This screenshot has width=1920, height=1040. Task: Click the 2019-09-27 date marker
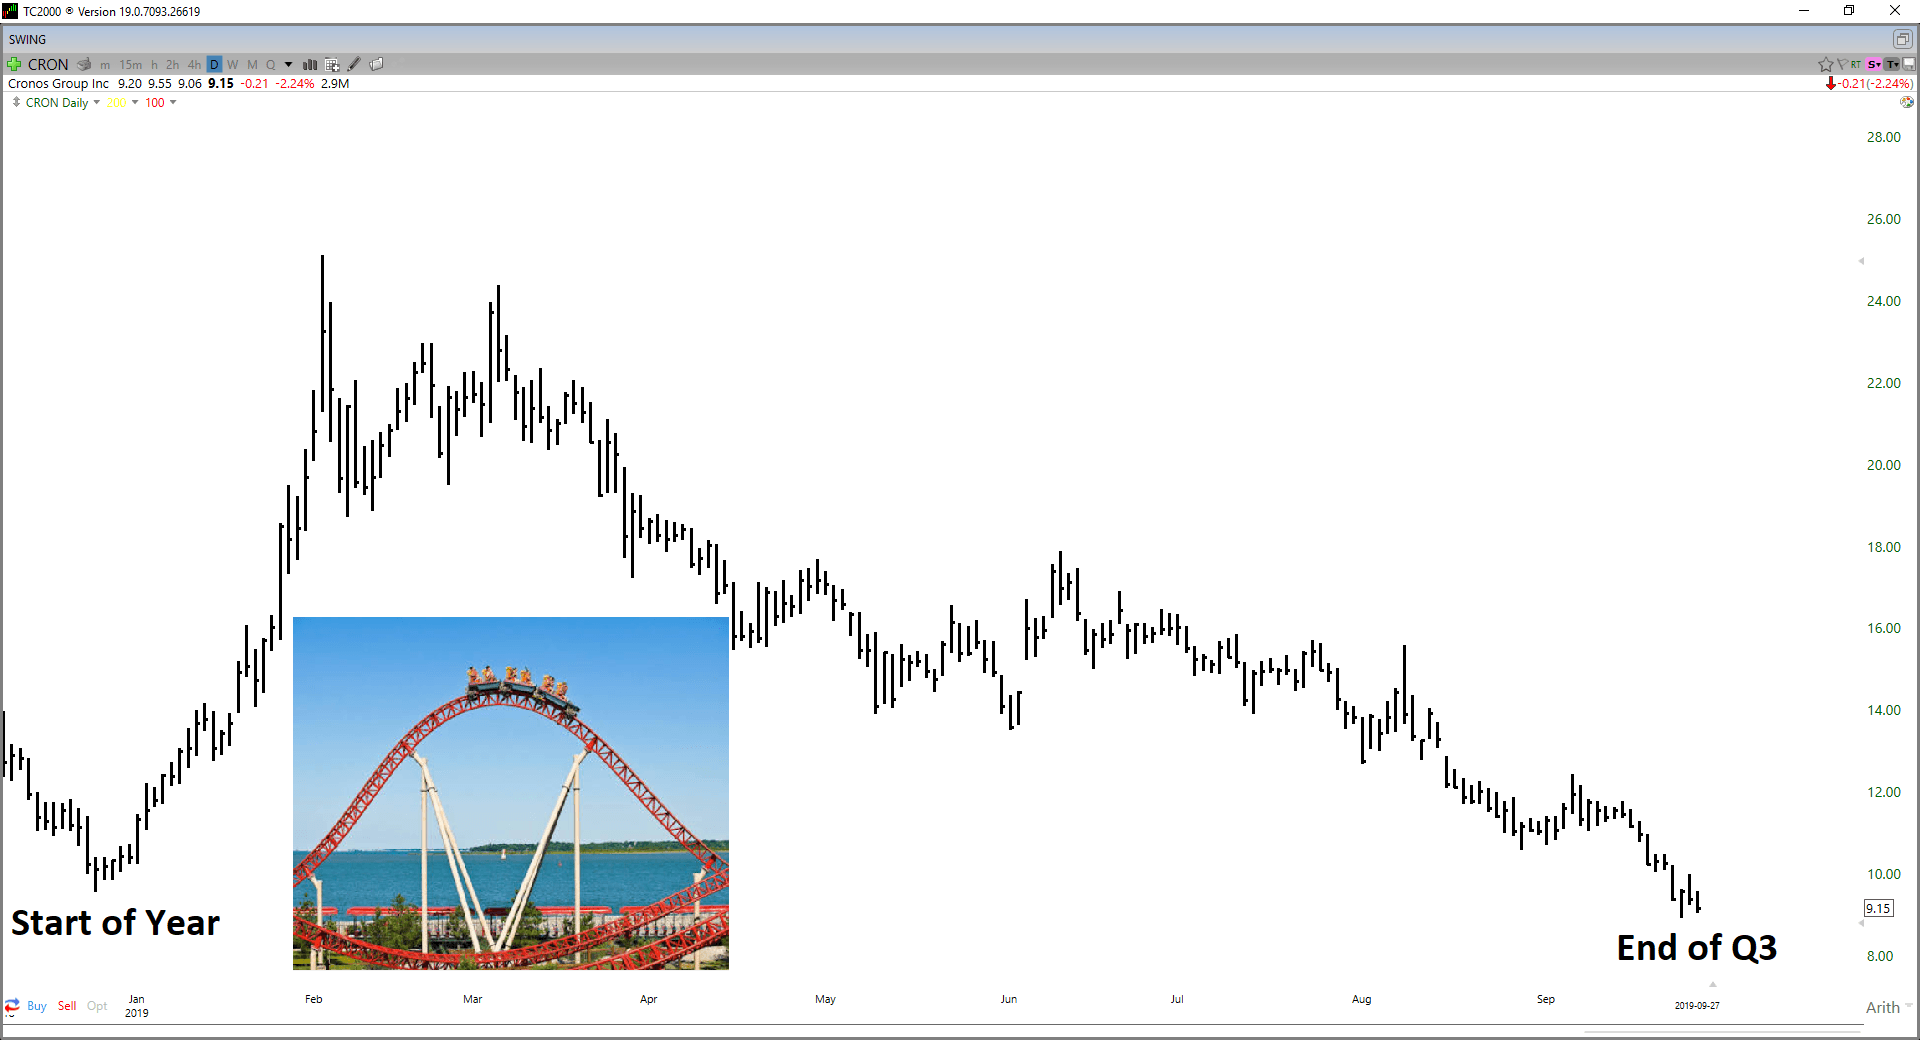point(1697,1005)
